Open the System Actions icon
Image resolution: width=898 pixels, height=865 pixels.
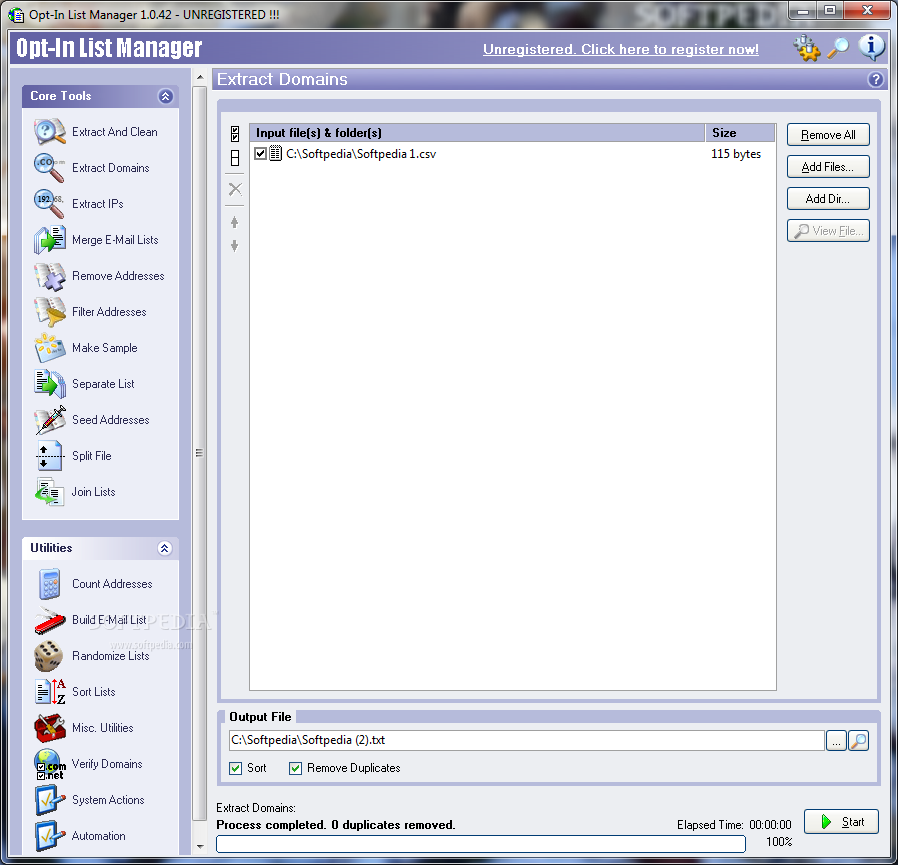coord(49,800)
